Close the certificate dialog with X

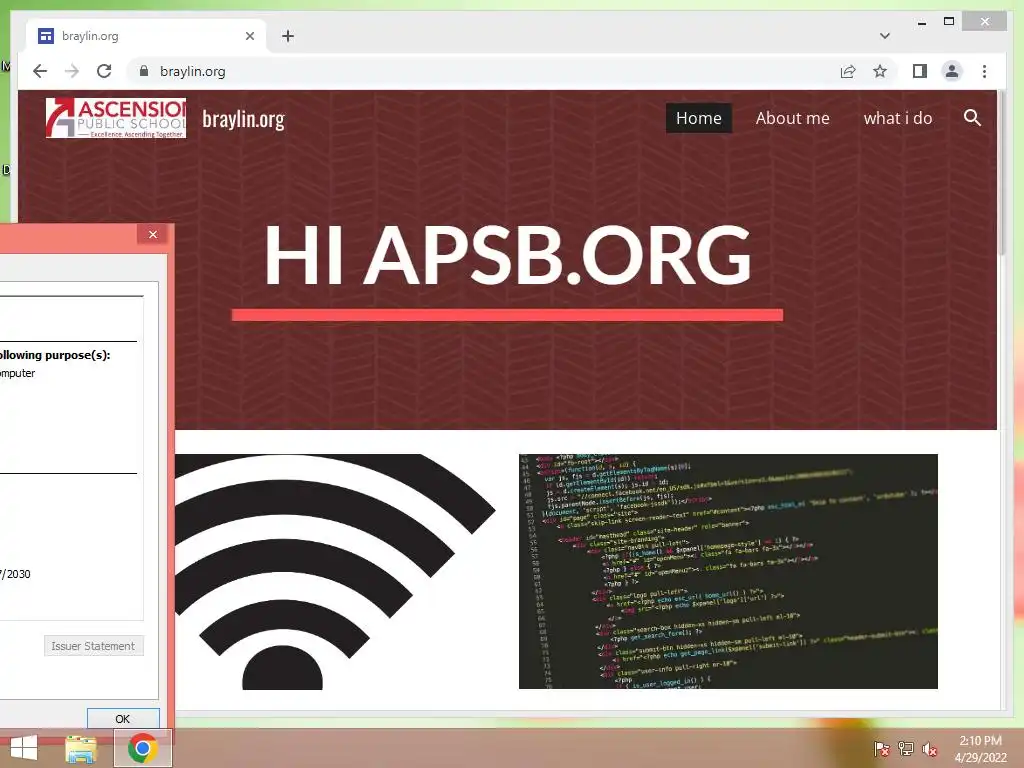153,234
